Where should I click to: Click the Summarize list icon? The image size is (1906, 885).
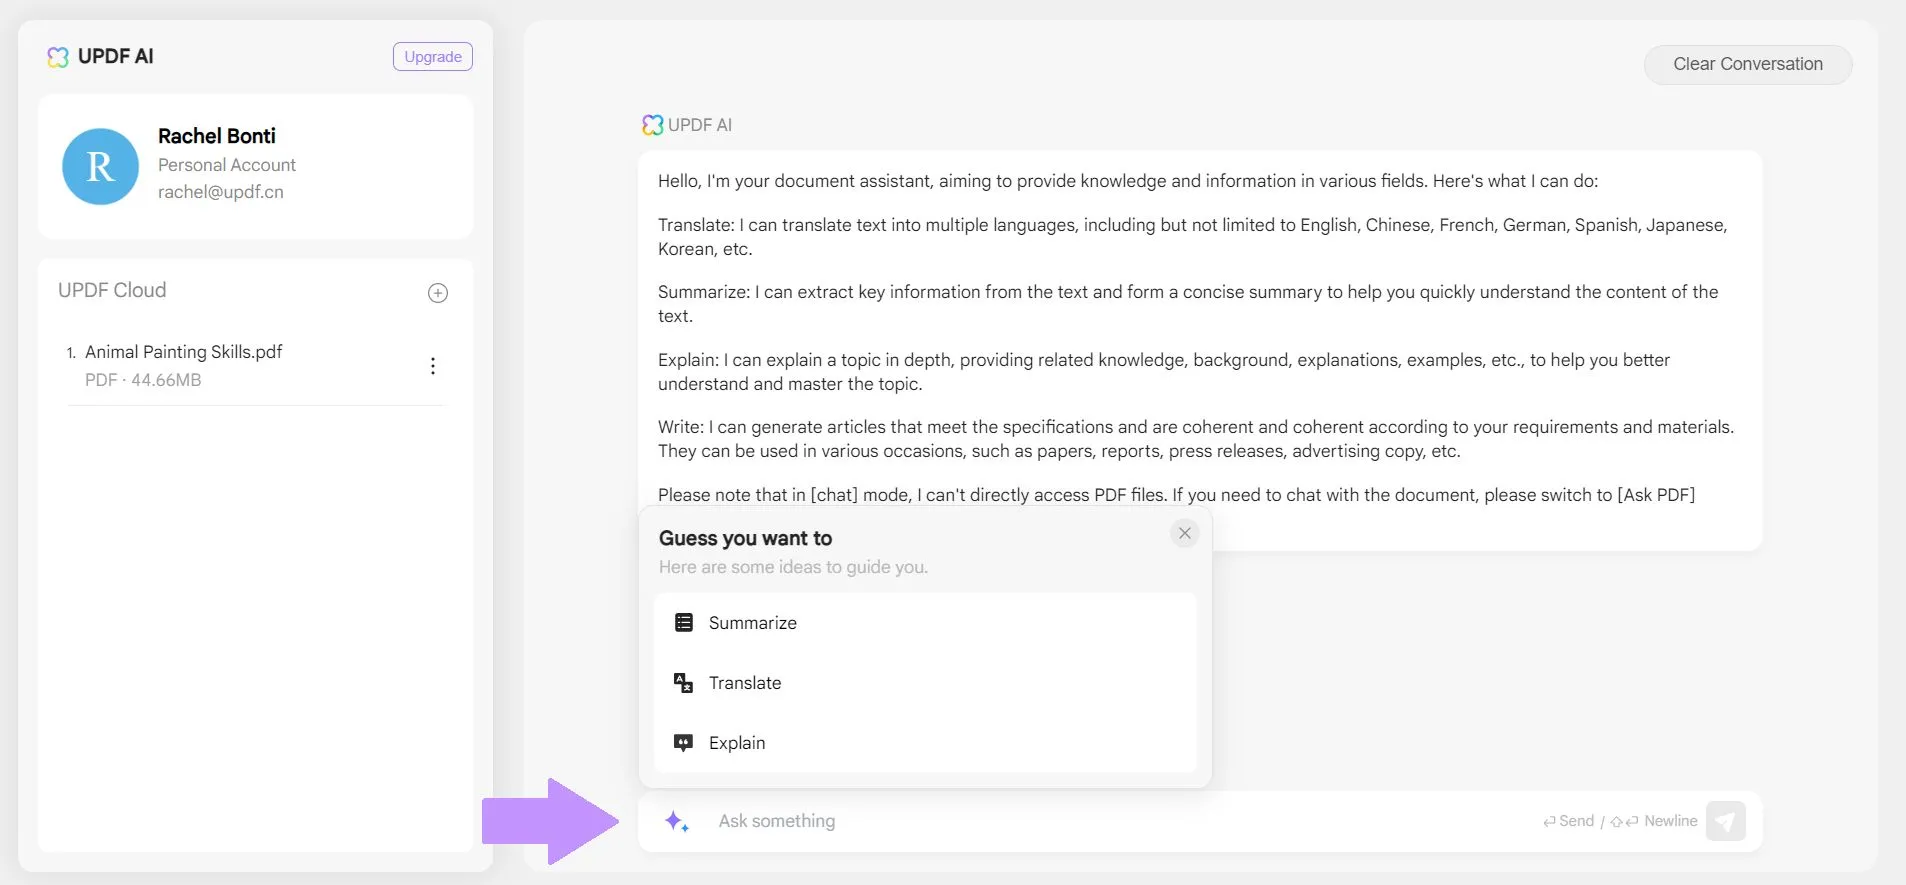pos(684,623)
